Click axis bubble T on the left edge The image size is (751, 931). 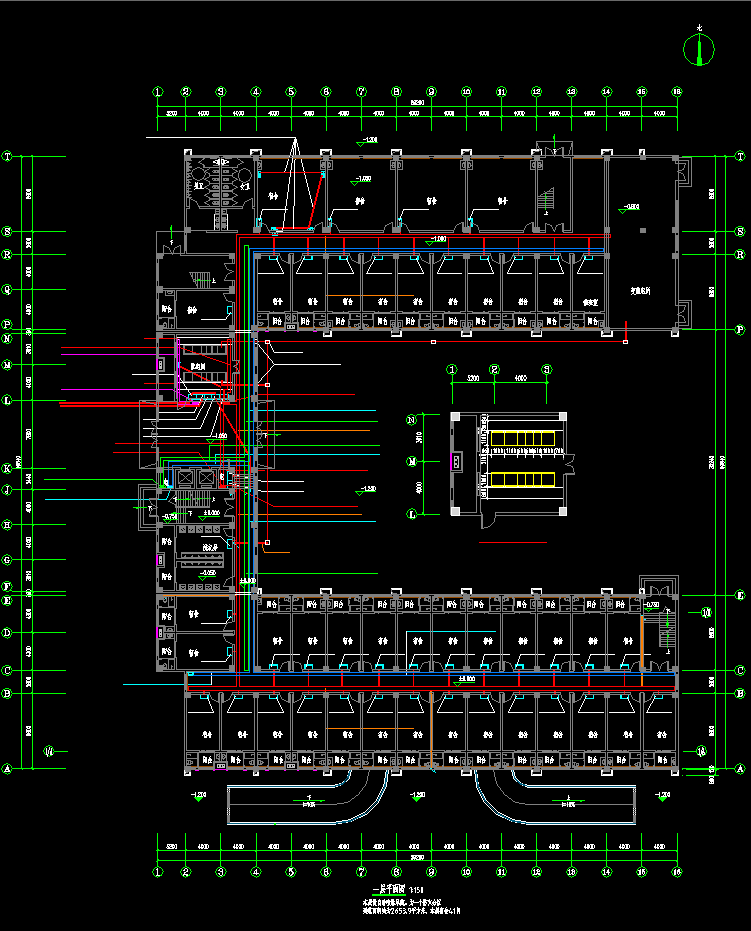click(7, 157)
